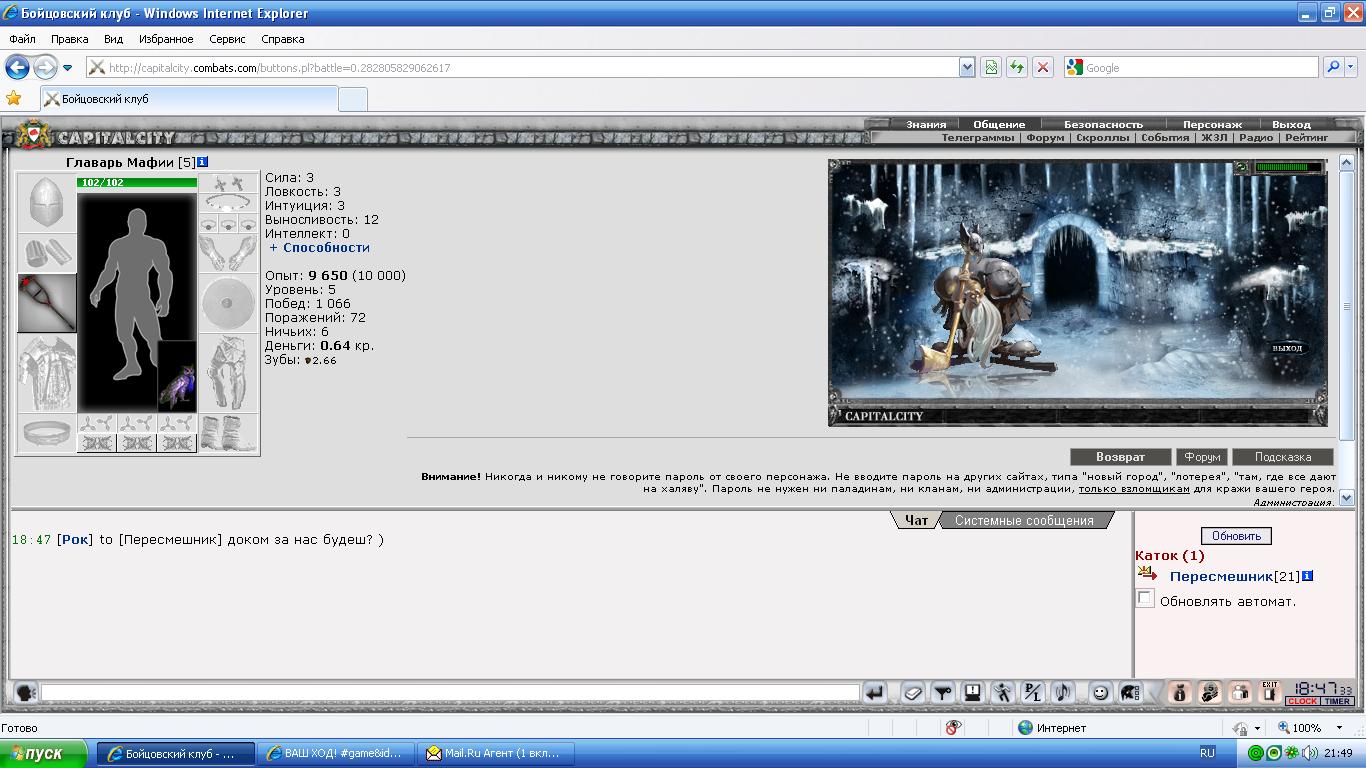The image size is (1366, 768).
Task: Click the crutch weapon slot
Action: point(46,303)
